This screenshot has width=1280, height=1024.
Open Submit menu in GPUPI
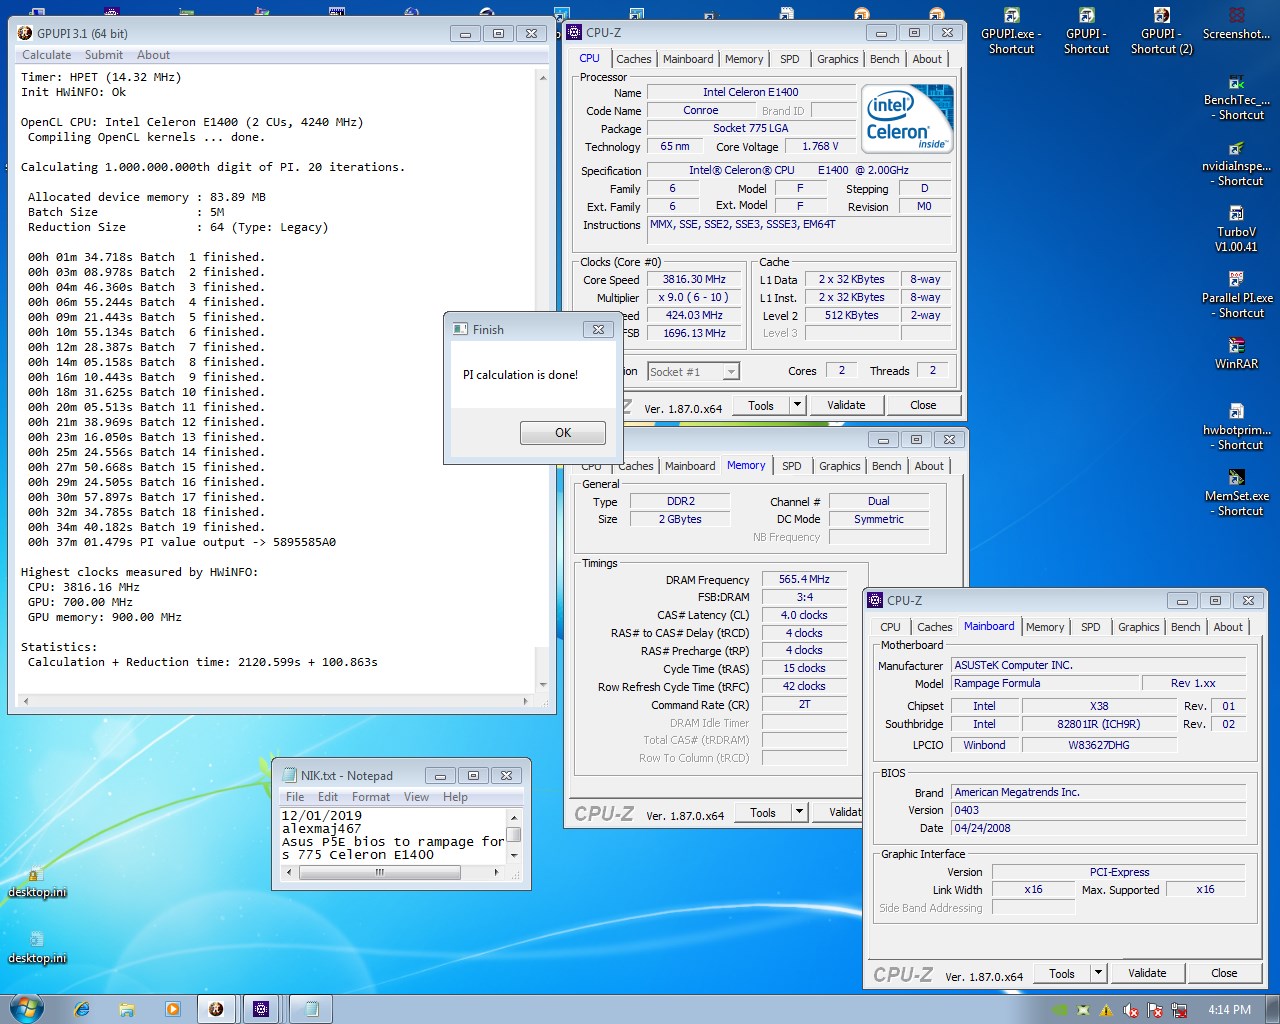pos(104,55)
